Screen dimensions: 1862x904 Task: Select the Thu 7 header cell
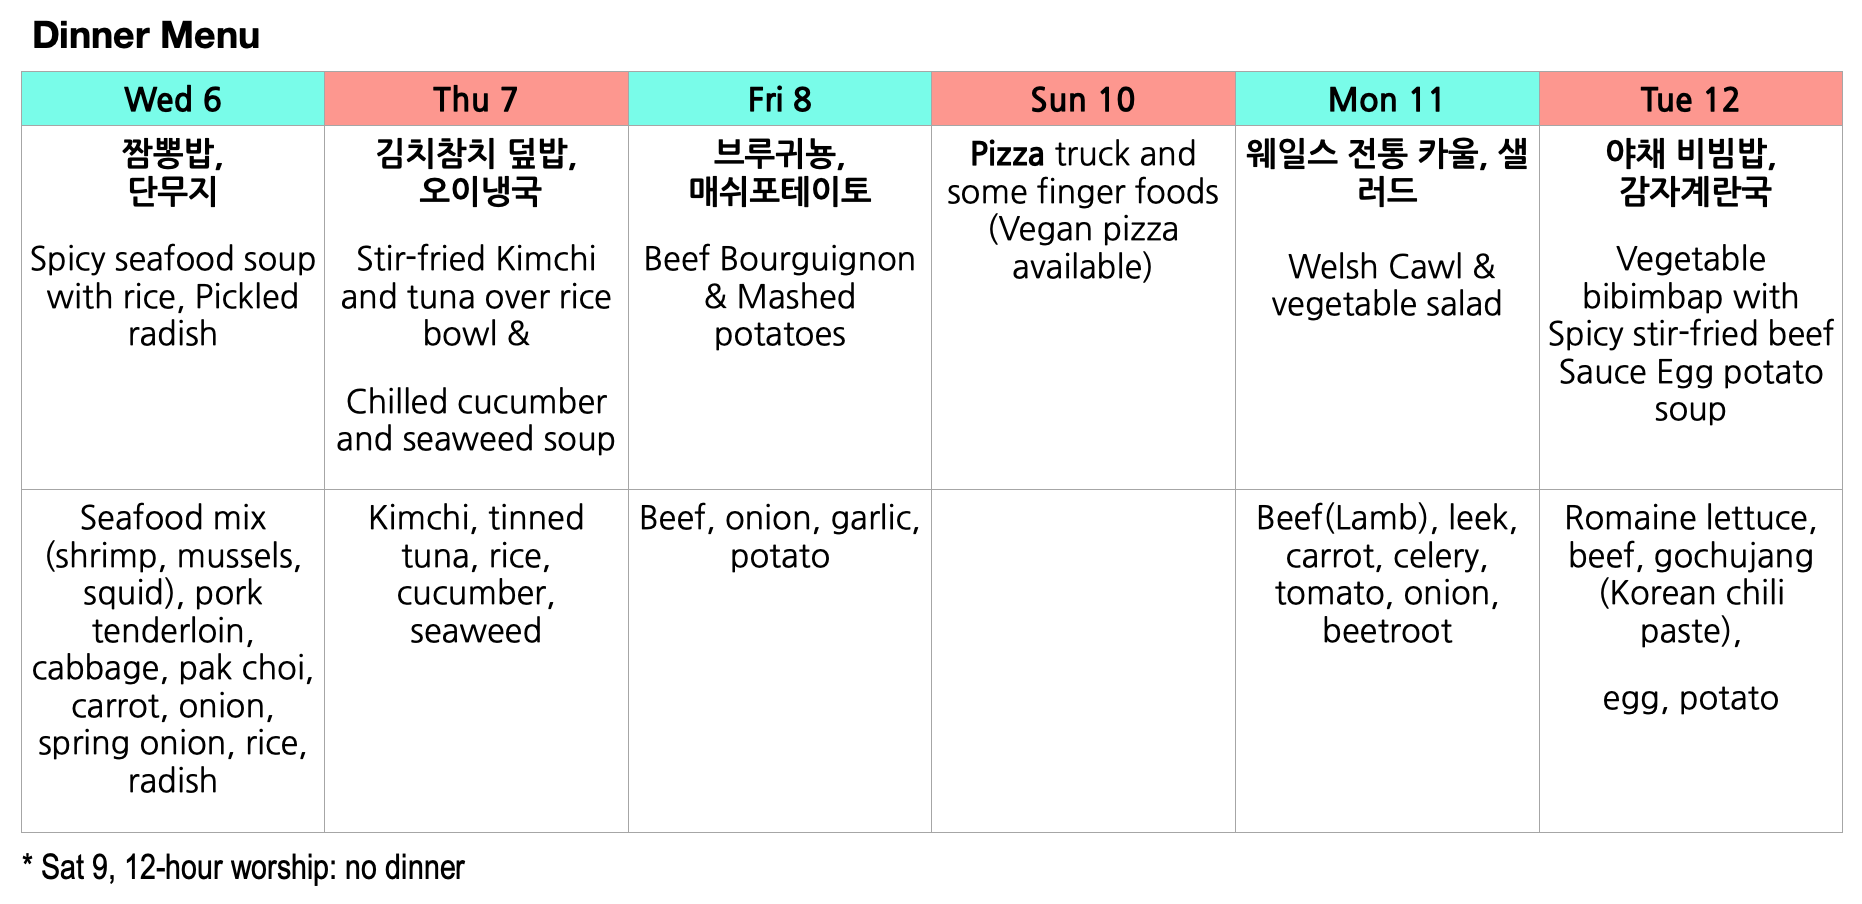coord(476,99)
